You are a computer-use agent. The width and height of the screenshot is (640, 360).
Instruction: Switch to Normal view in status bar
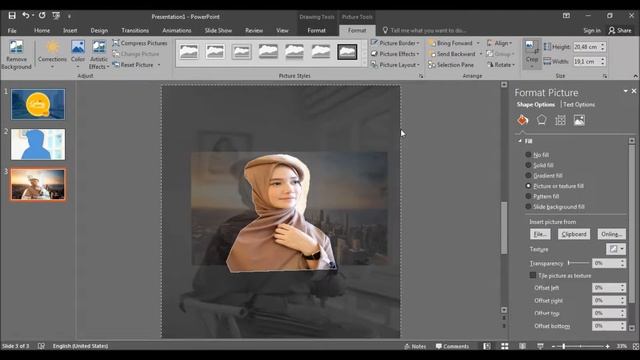(487, 346)
